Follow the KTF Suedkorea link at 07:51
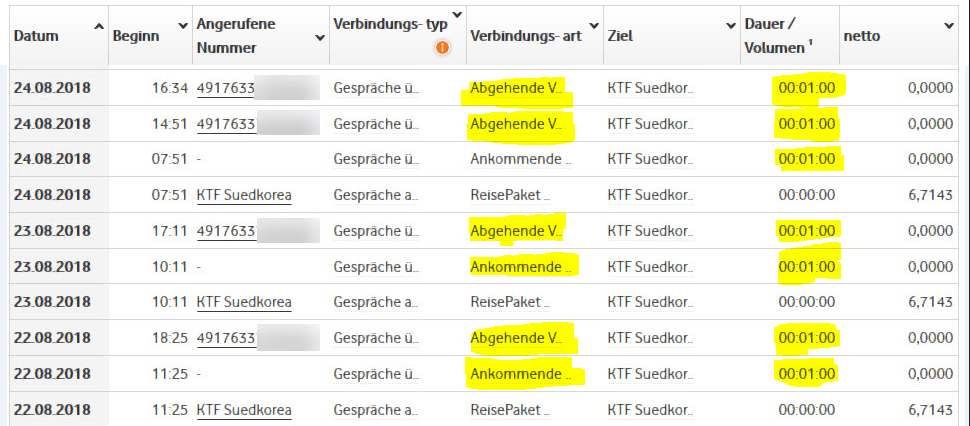This screenshot has width=970, height=426. coord(244,195)
